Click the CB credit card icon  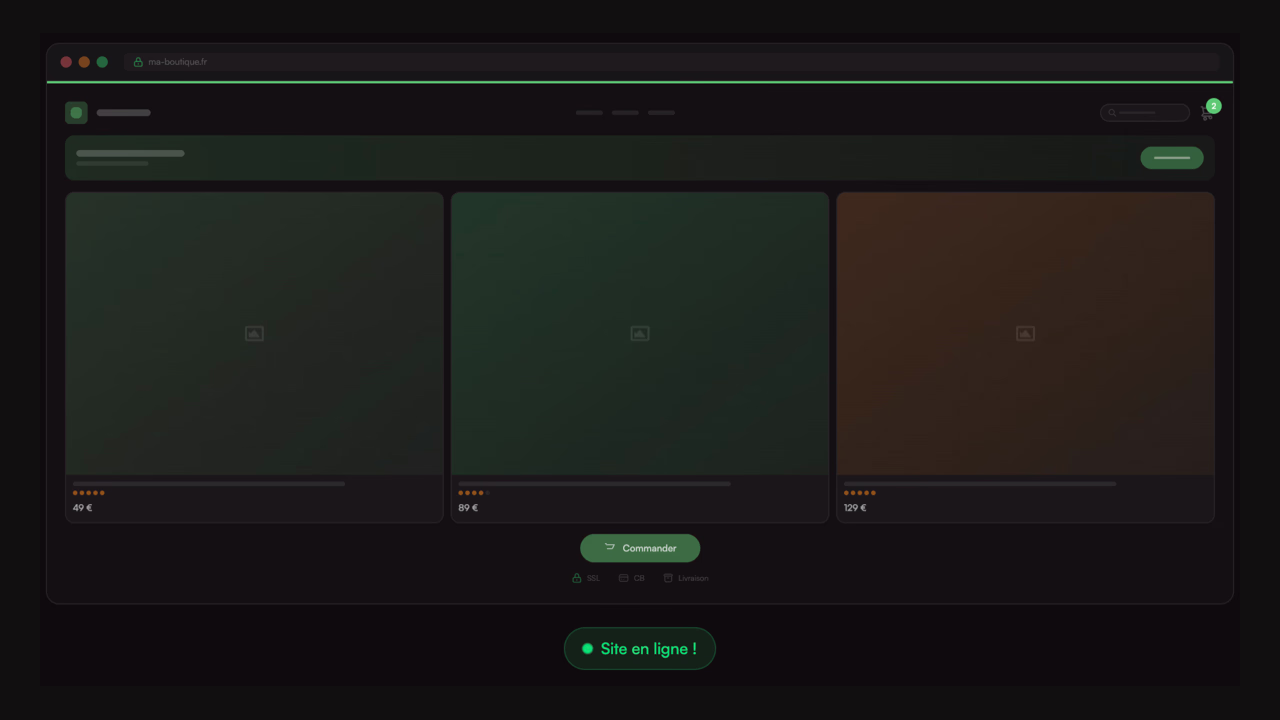click(x=623, y=578)
